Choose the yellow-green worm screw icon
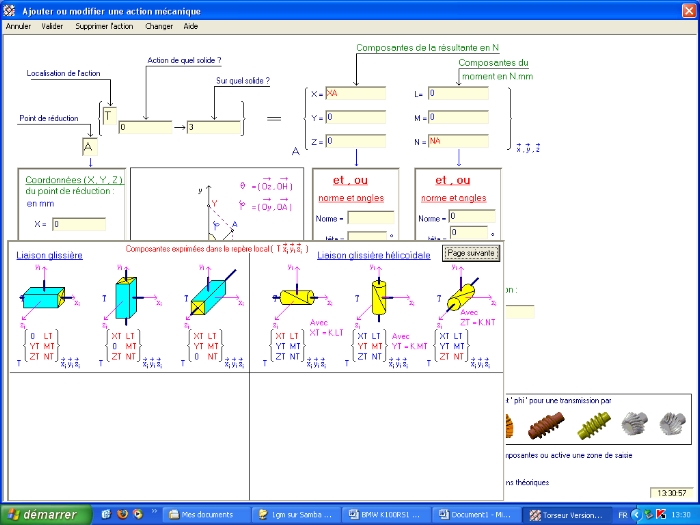The image size is (700, 525). (593, 425)
